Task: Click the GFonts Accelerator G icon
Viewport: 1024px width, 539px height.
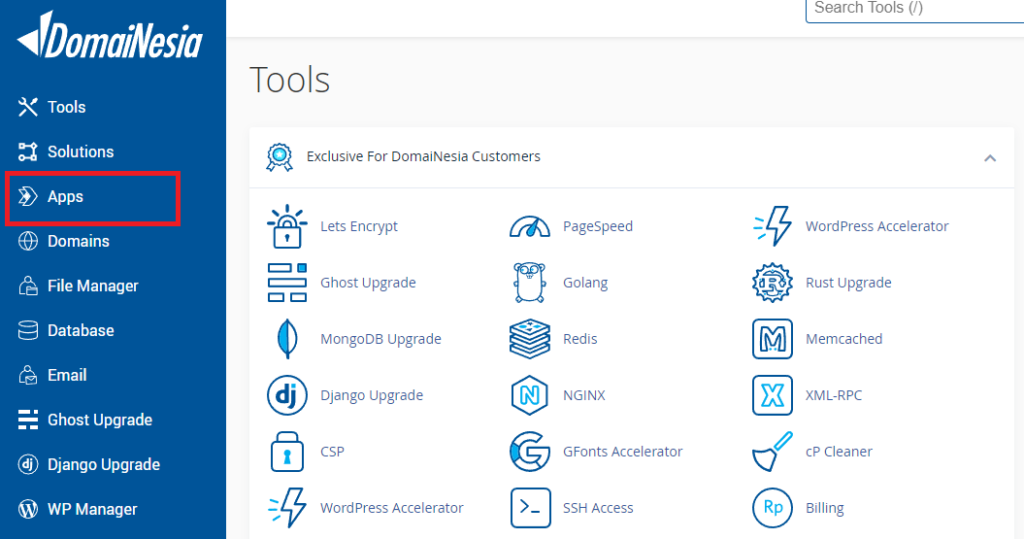Action: point(529,451)
